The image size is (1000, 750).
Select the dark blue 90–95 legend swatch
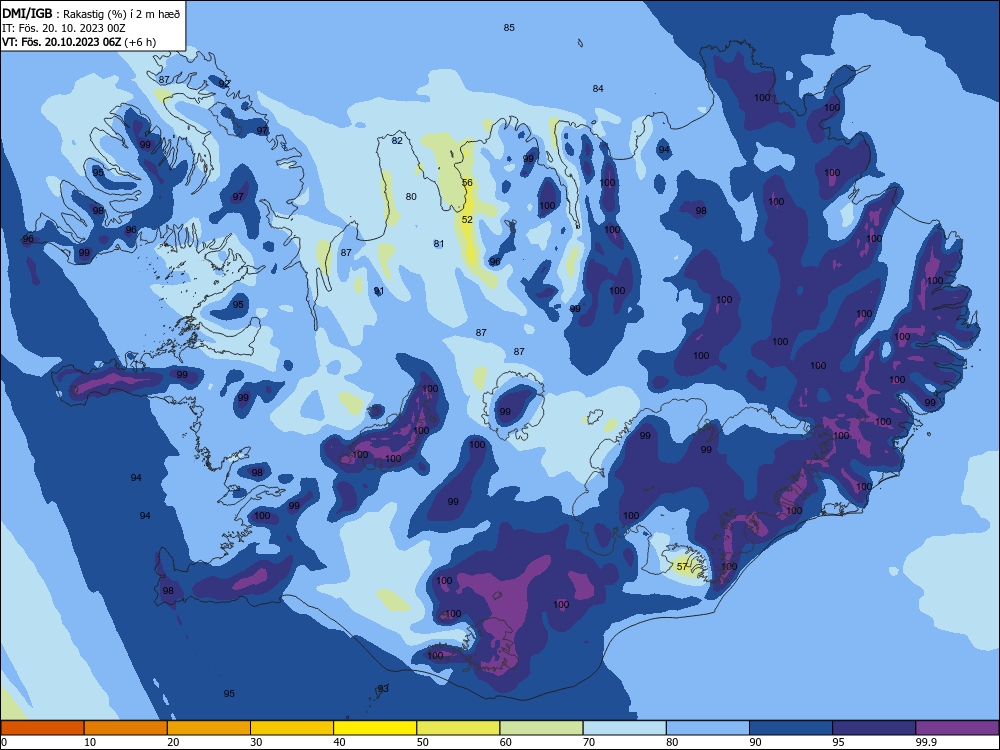coord(791,728)
